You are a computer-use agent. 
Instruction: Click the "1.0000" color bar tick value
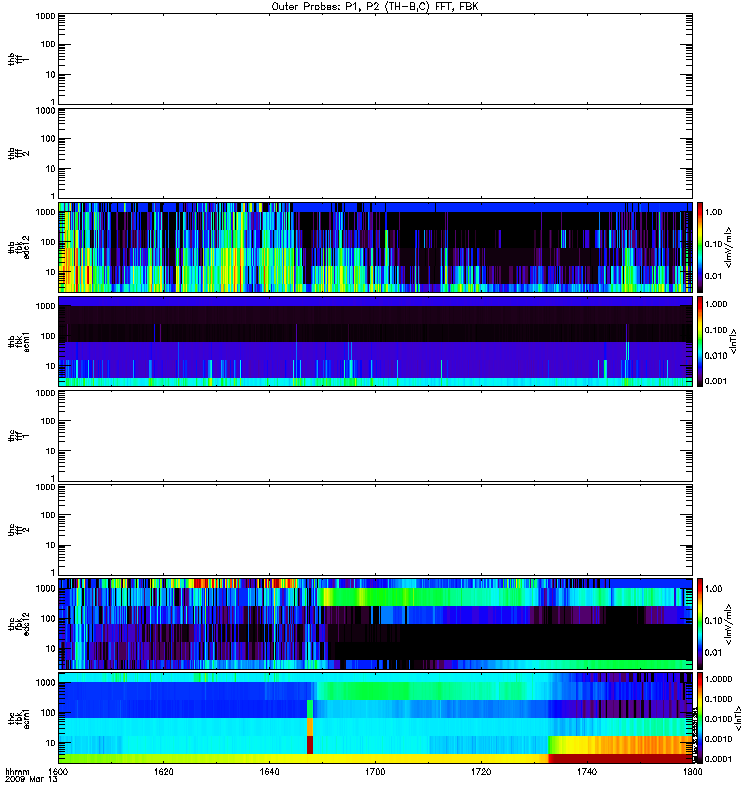[x=718, y=679]
